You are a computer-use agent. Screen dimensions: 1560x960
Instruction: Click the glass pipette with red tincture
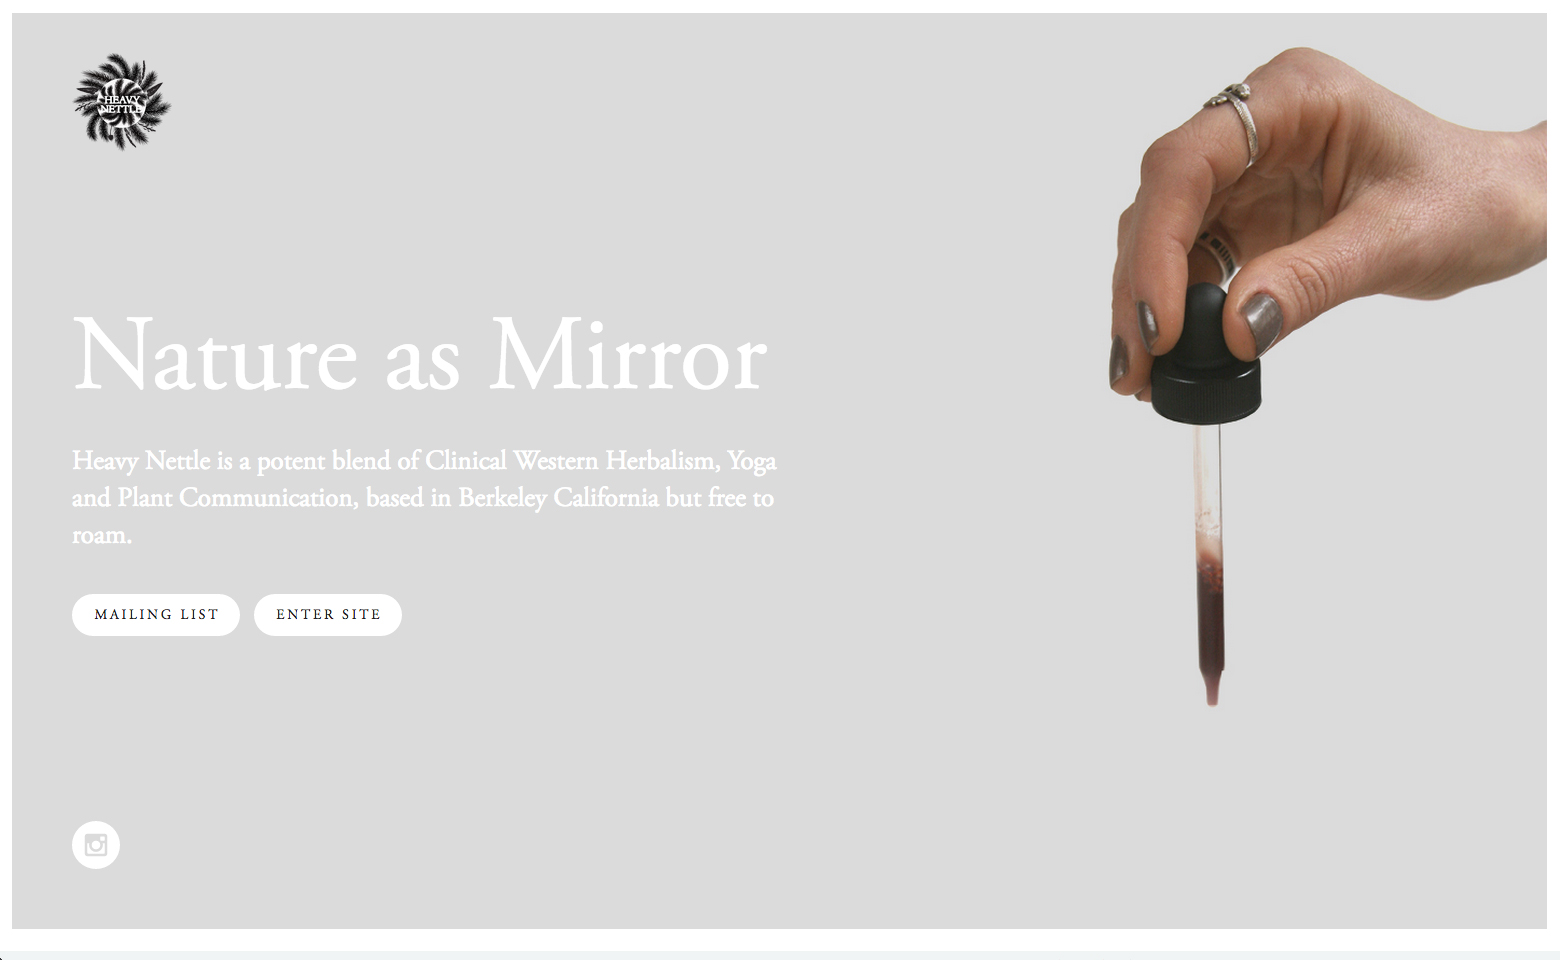1209,560
